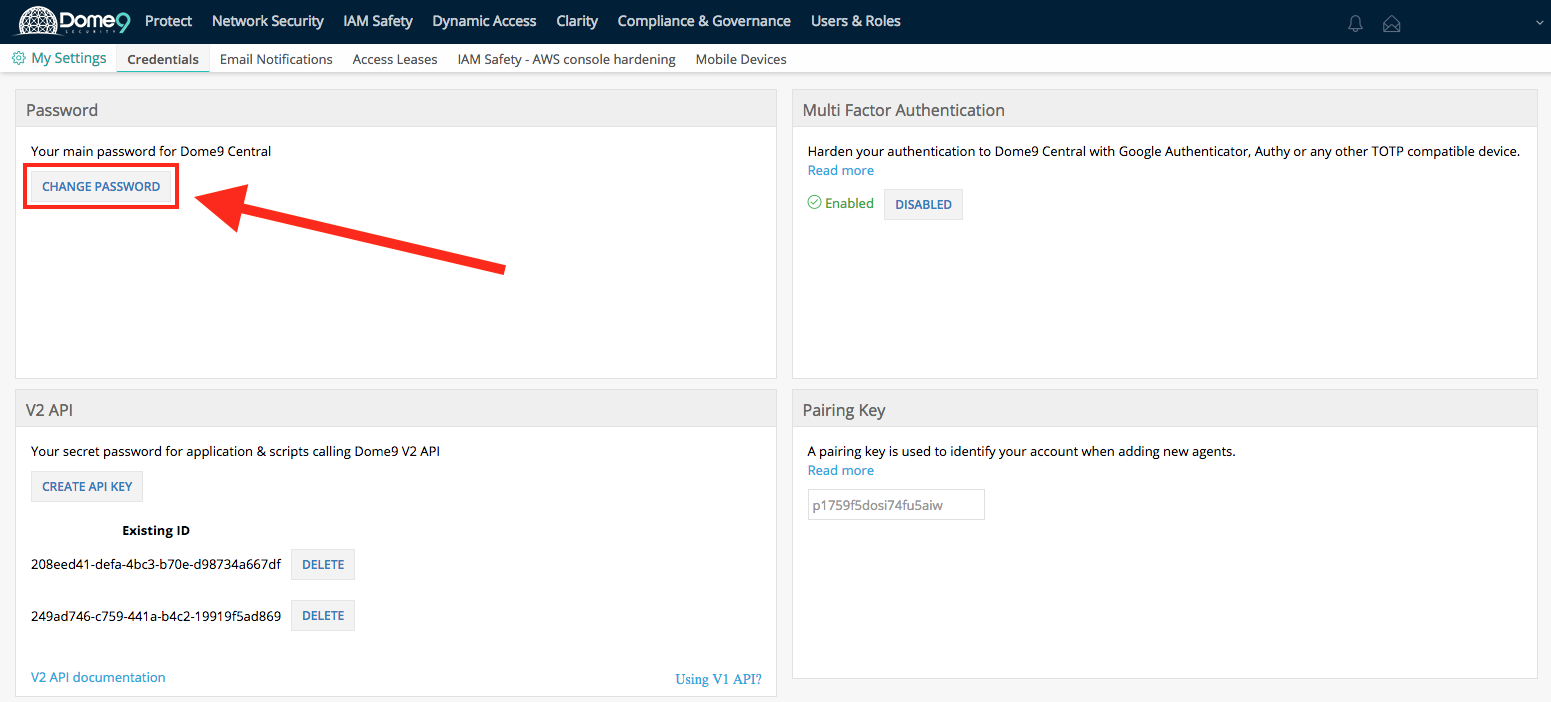Follow Read more under Multi Factor Authentication
This screenshot has height=702, width=1551.
tap(841, 171)
